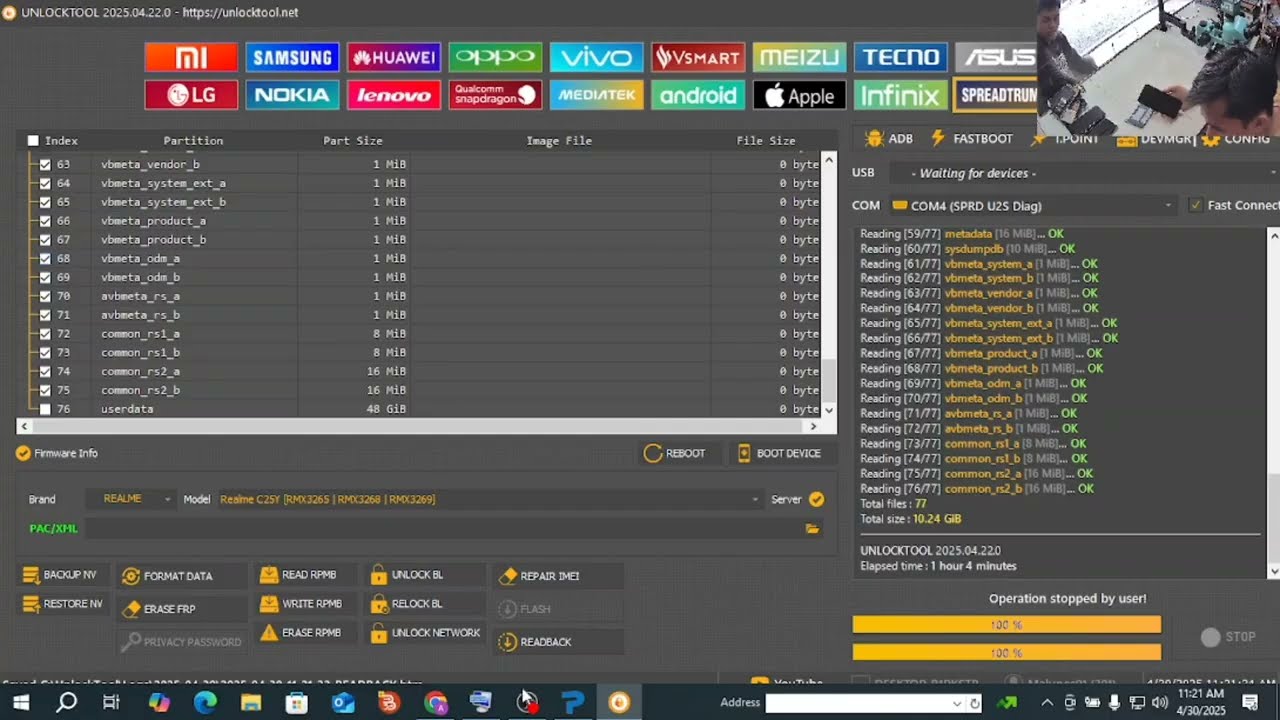
Task: Open Google Chrome from taskbar
Action: coord(435,702)
